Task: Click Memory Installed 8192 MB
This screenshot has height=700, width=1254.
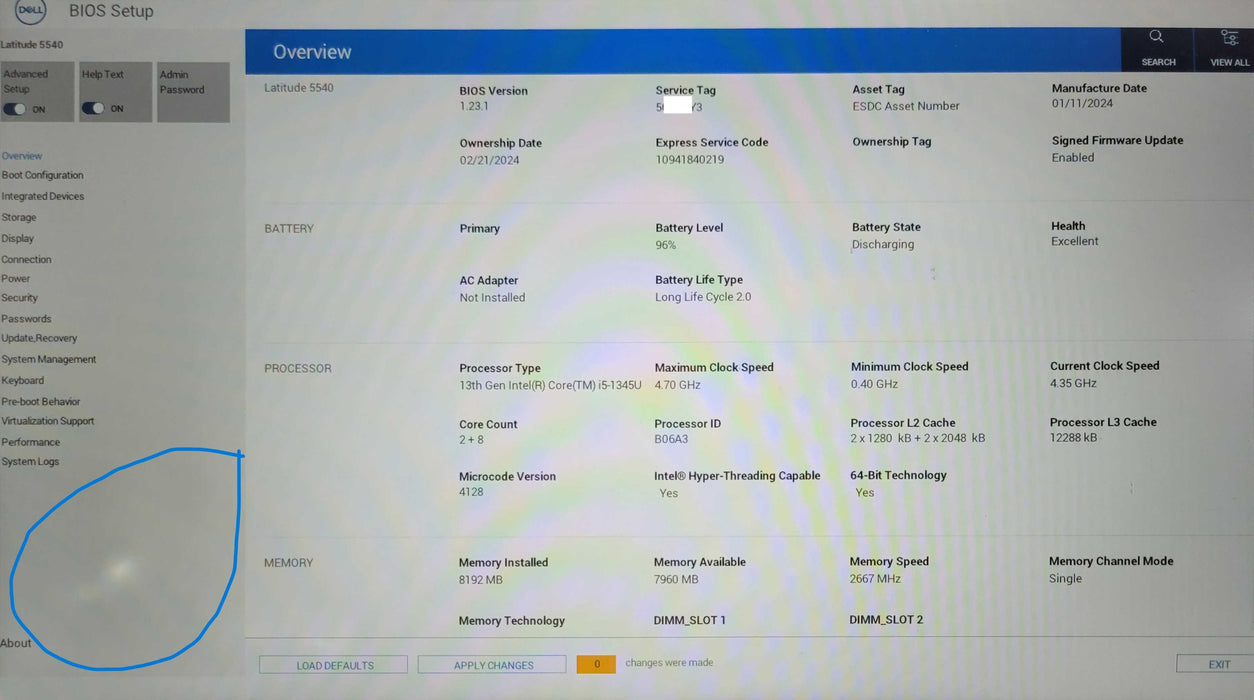Action: 481,580
